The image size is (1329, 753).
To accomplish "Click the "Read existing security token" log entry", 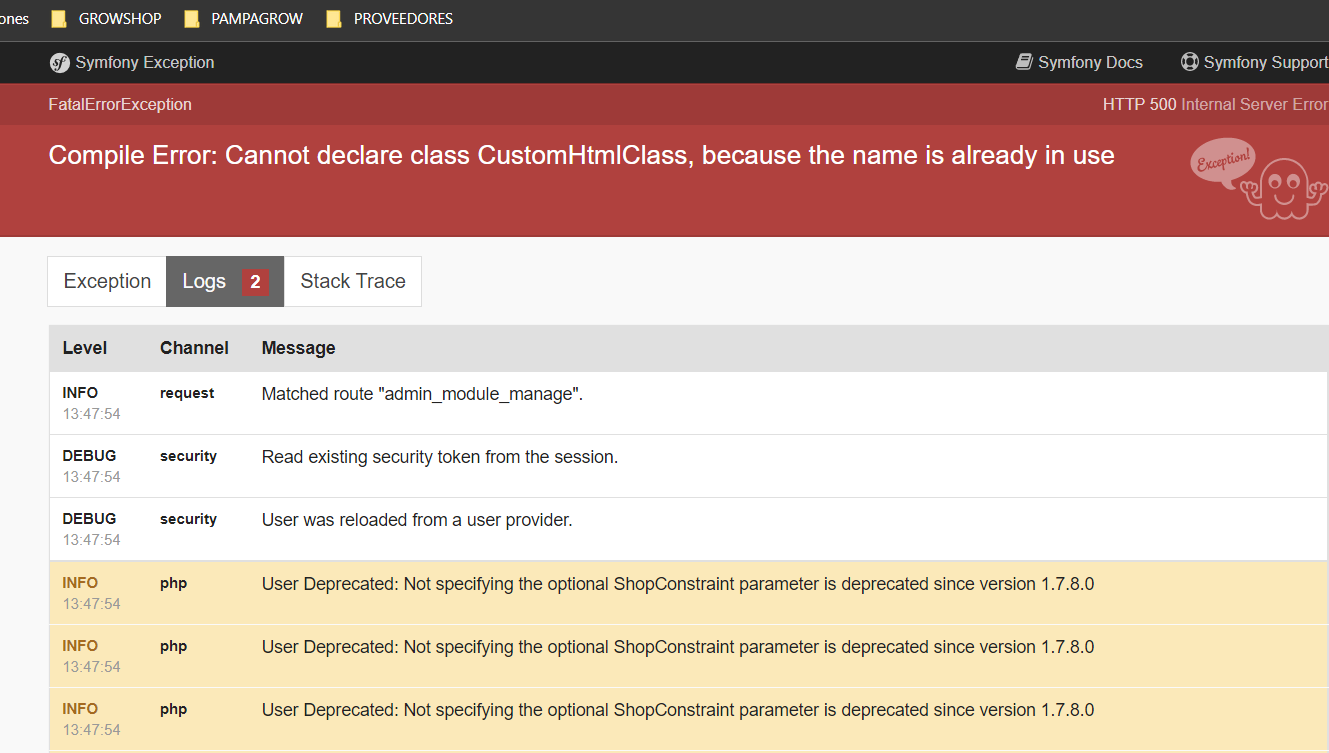I will (440, 457).
